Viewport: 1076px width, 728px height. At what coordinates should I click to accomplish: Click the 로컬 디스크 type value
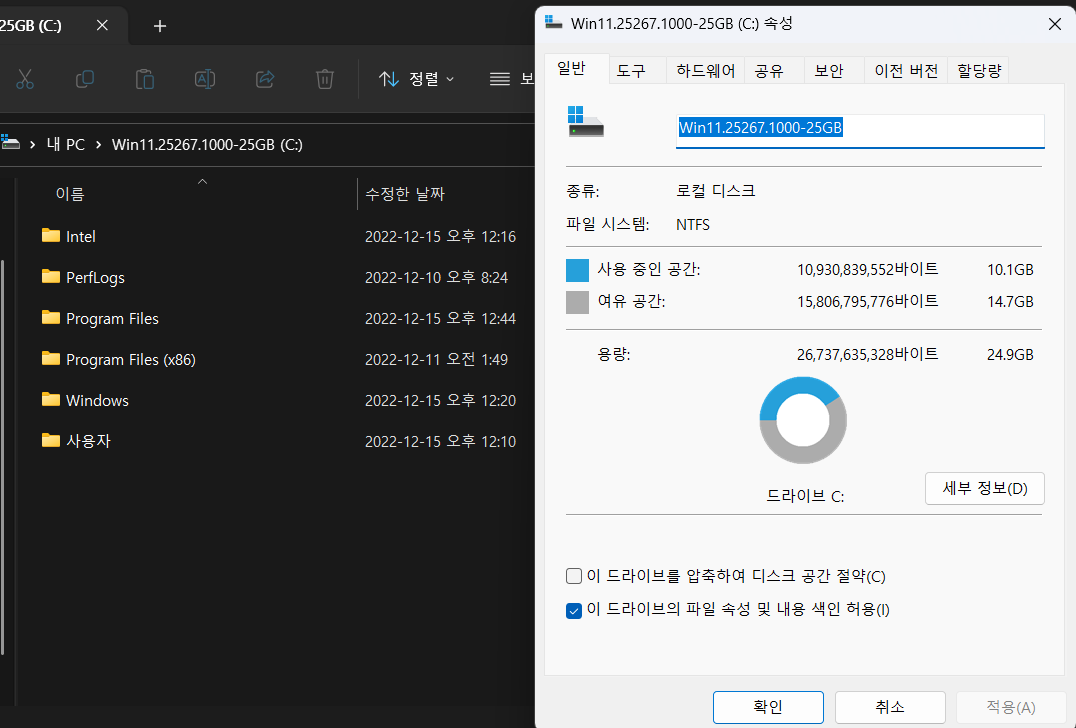pos(716,191)
